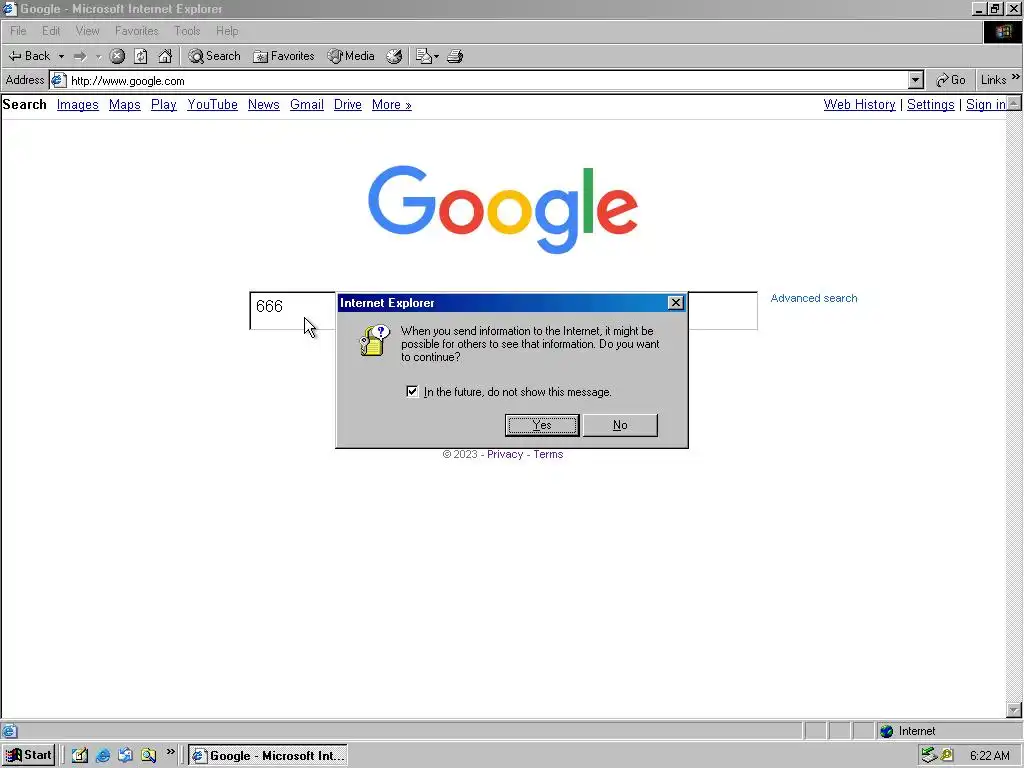Open the Forward history dropdown arrow
This screenshot has width=1024, height=768.
click(99, 56)
